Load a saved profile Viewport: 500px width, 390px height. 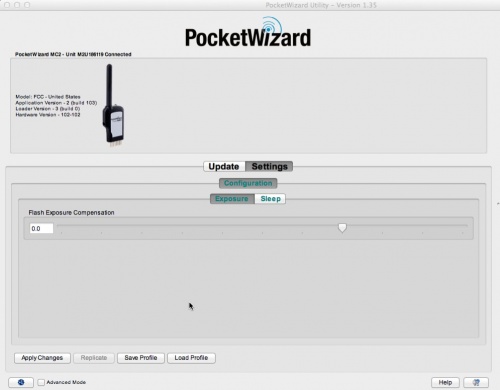pyautogui.click(x=191, y=358)
